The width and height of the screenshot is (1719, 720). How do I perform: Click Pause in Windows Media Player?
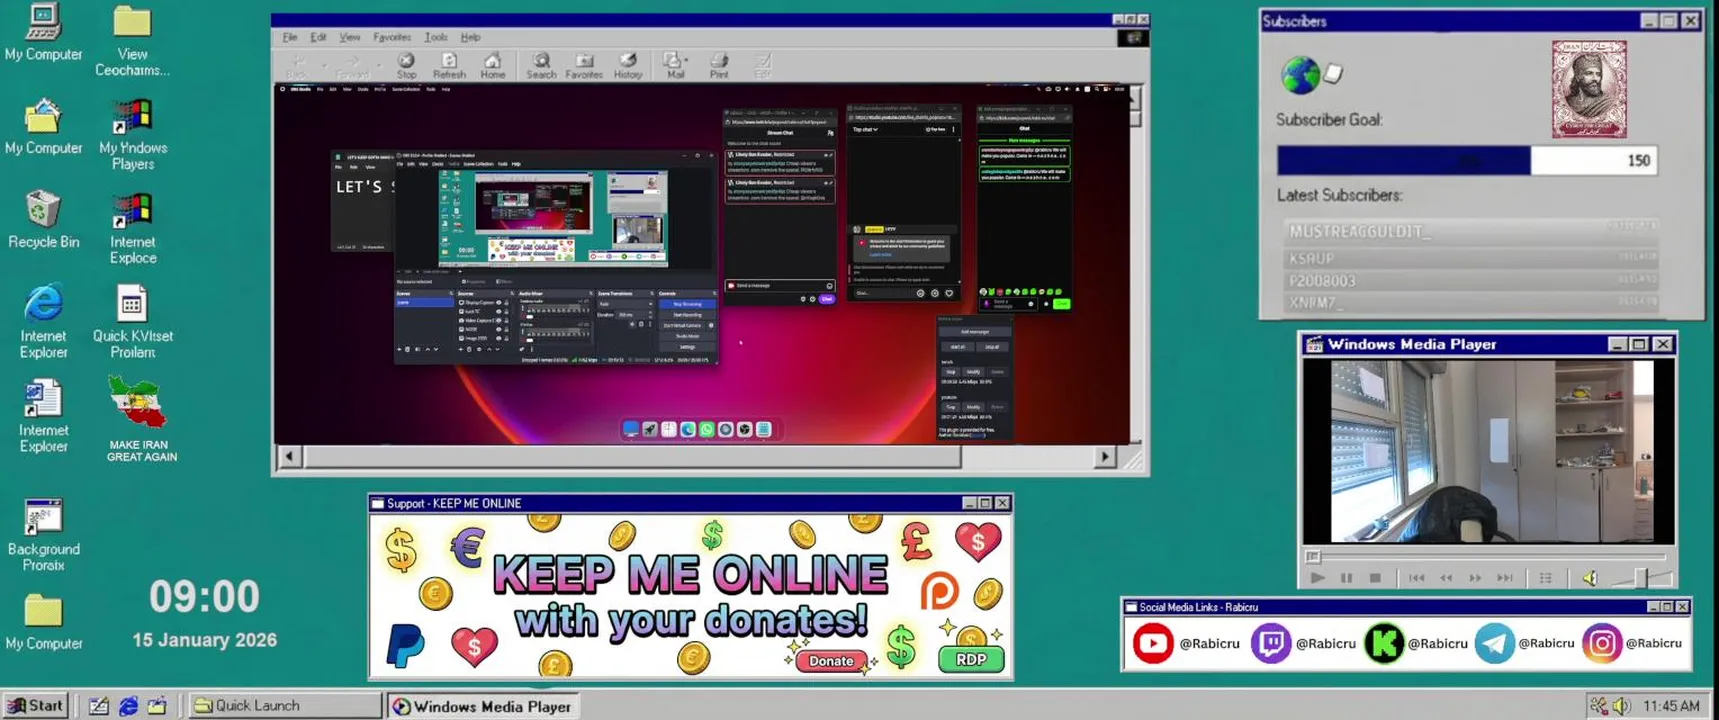point(1346,578)
